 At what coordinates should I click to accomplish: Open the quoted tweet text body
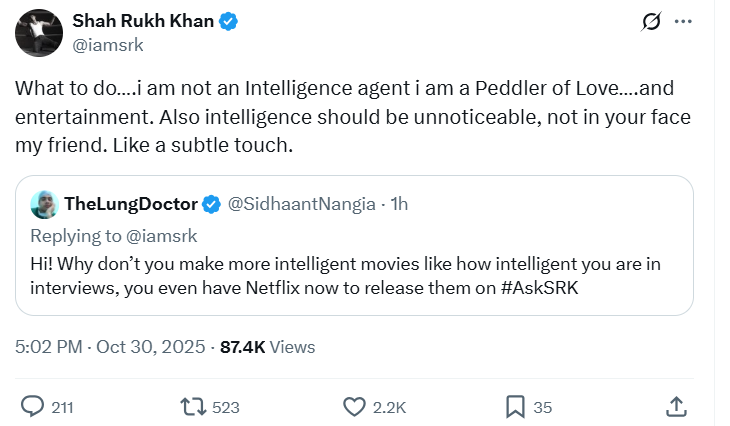(340, 276)
